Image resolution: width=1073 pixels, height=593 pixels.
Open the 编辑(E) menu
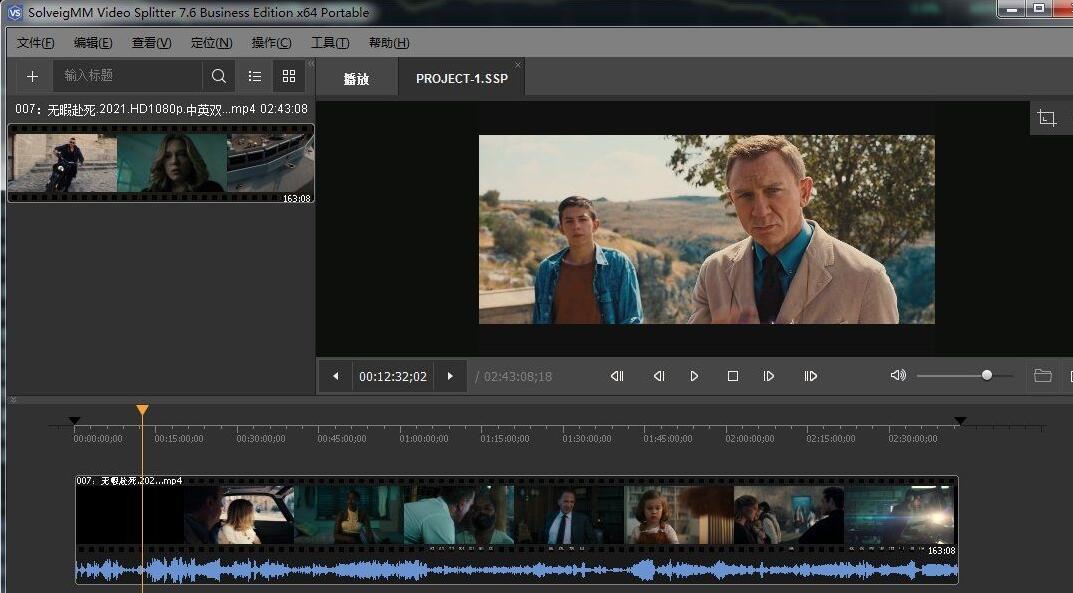(x=93, y=43)
